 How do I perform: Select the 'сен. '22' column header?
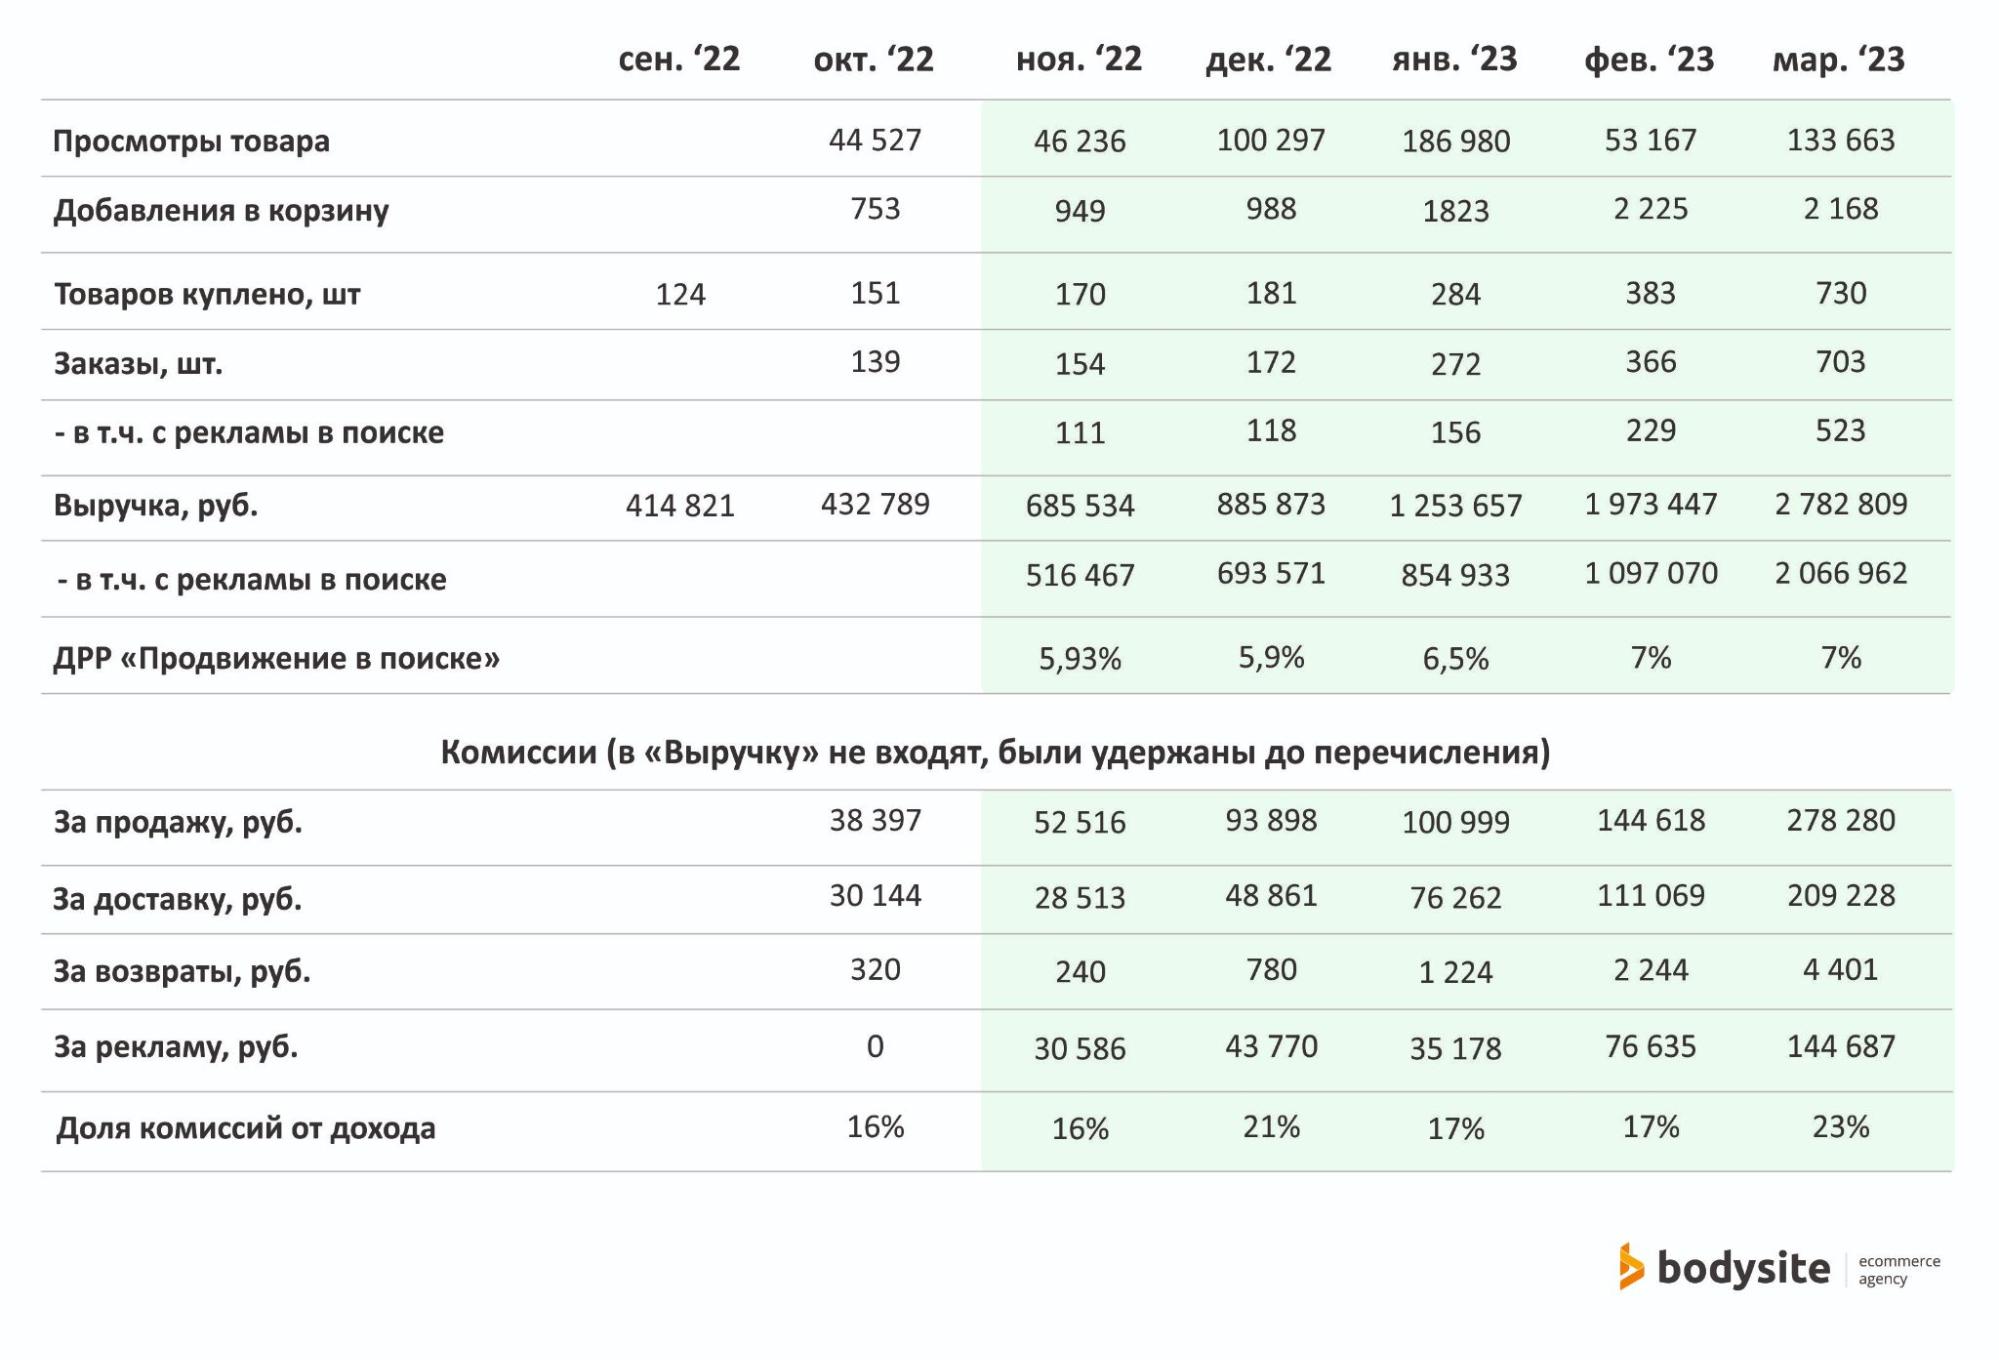[679, 59]
